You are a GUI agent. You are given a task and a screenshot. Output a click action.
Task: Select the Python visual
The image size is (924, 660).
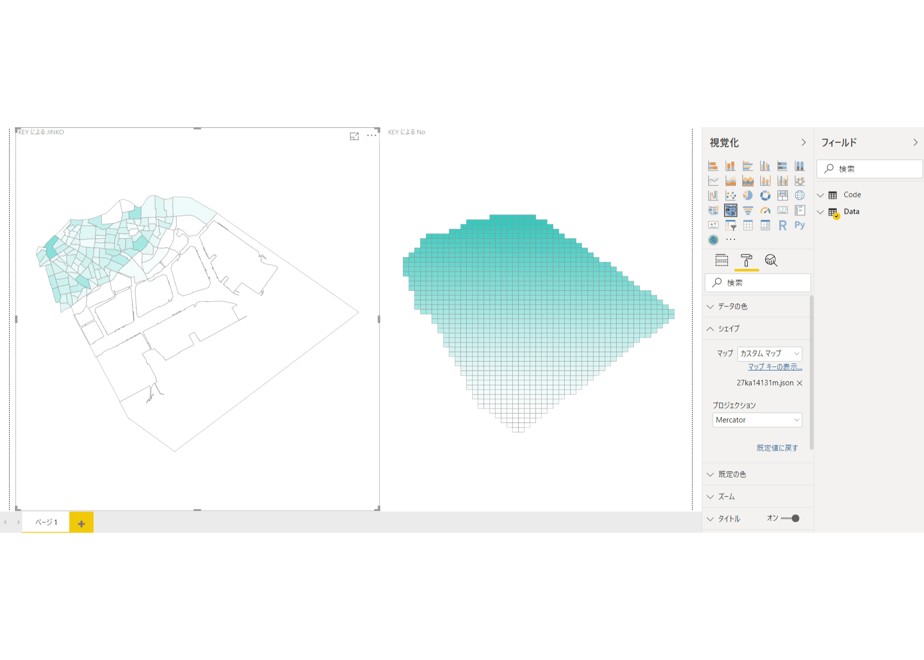click(x=800, y=225)
